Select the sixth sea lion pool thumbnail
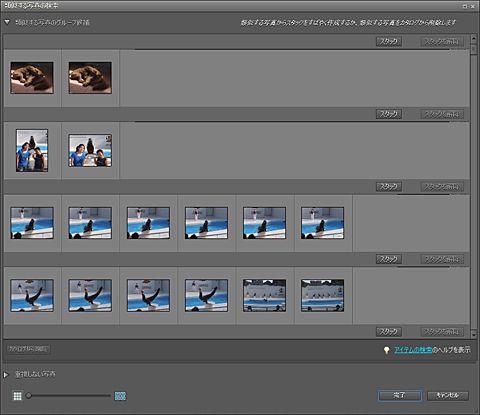This screenshot has height=415, width=480. pos(322,223)
